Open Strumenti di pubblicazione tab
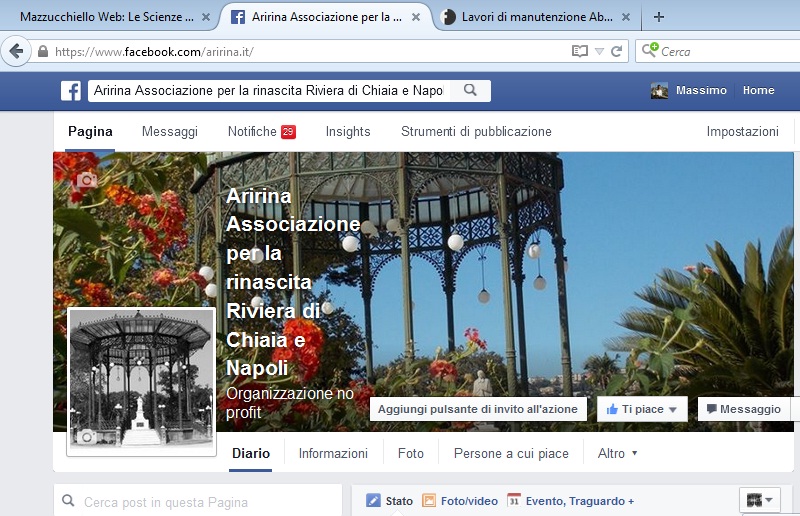 [x=476, y=132]
